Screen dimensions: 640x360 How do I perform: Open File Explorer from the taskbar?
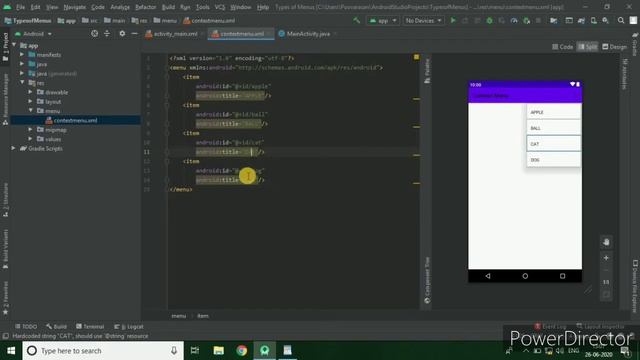(219, 351)
